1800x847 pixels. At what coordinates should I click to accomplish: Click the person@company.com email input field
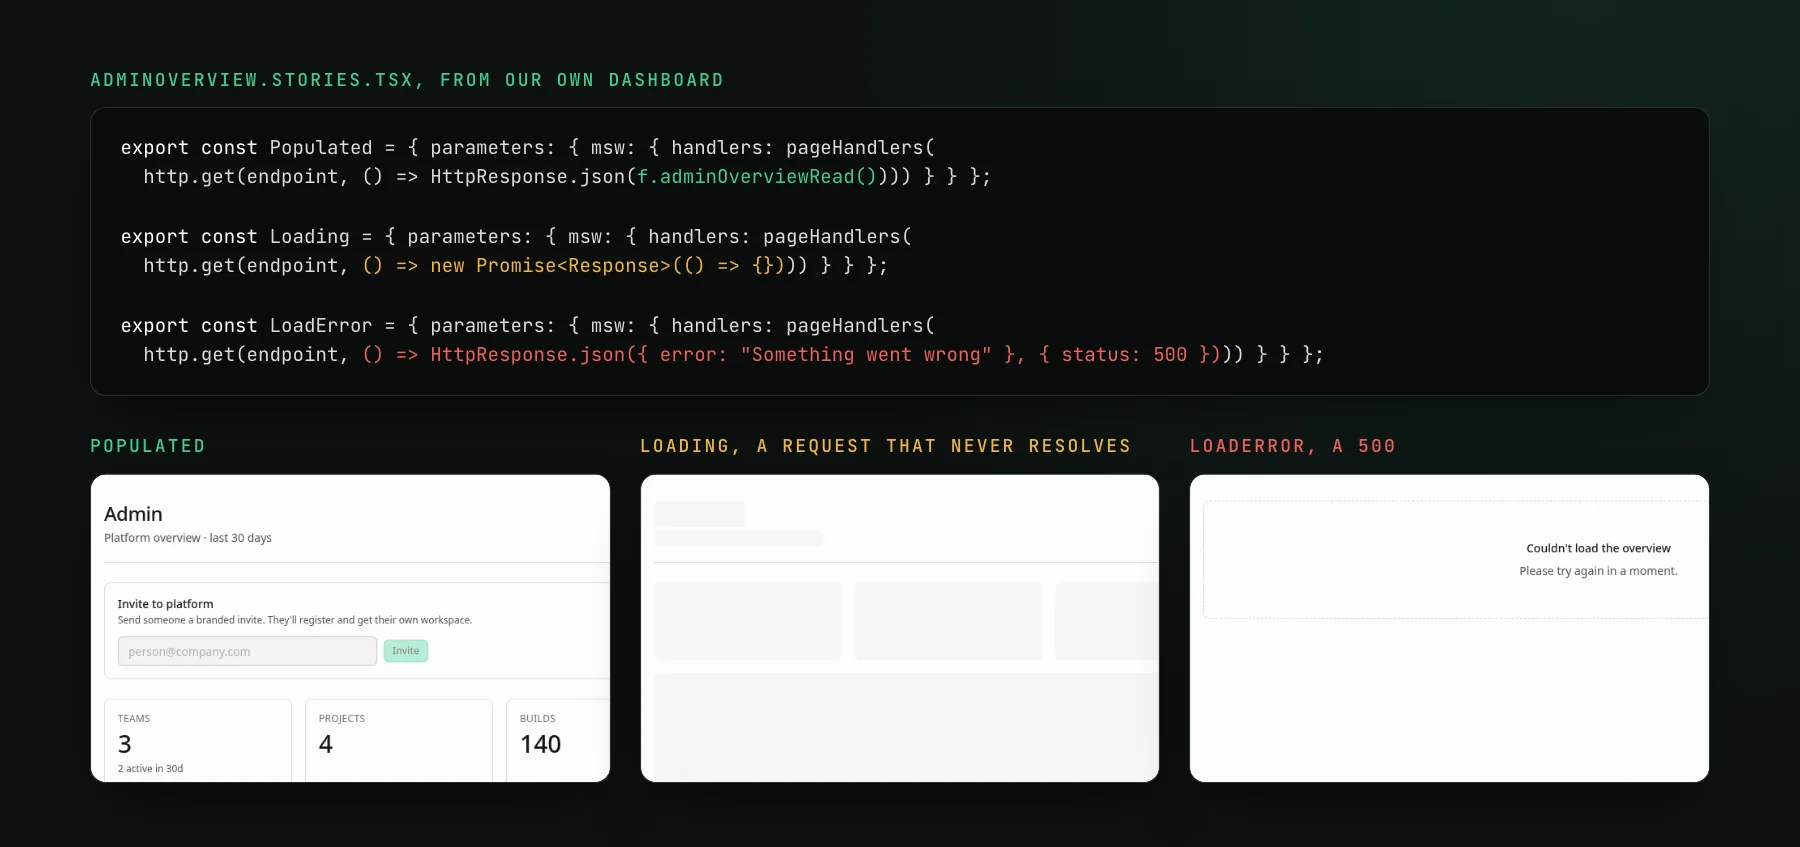coord(247,651)
